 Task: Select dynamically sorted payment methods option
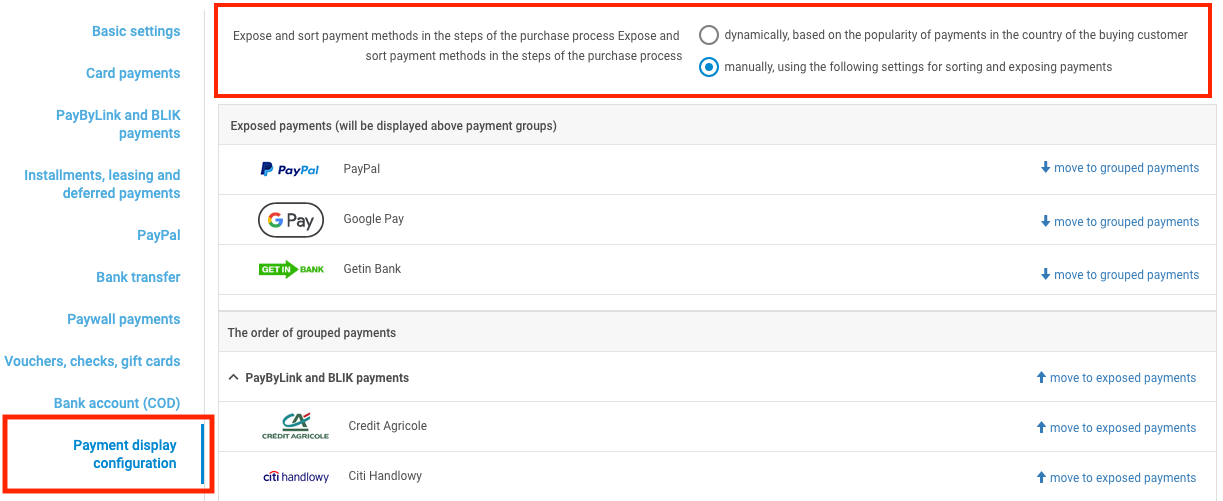(709, 35)
